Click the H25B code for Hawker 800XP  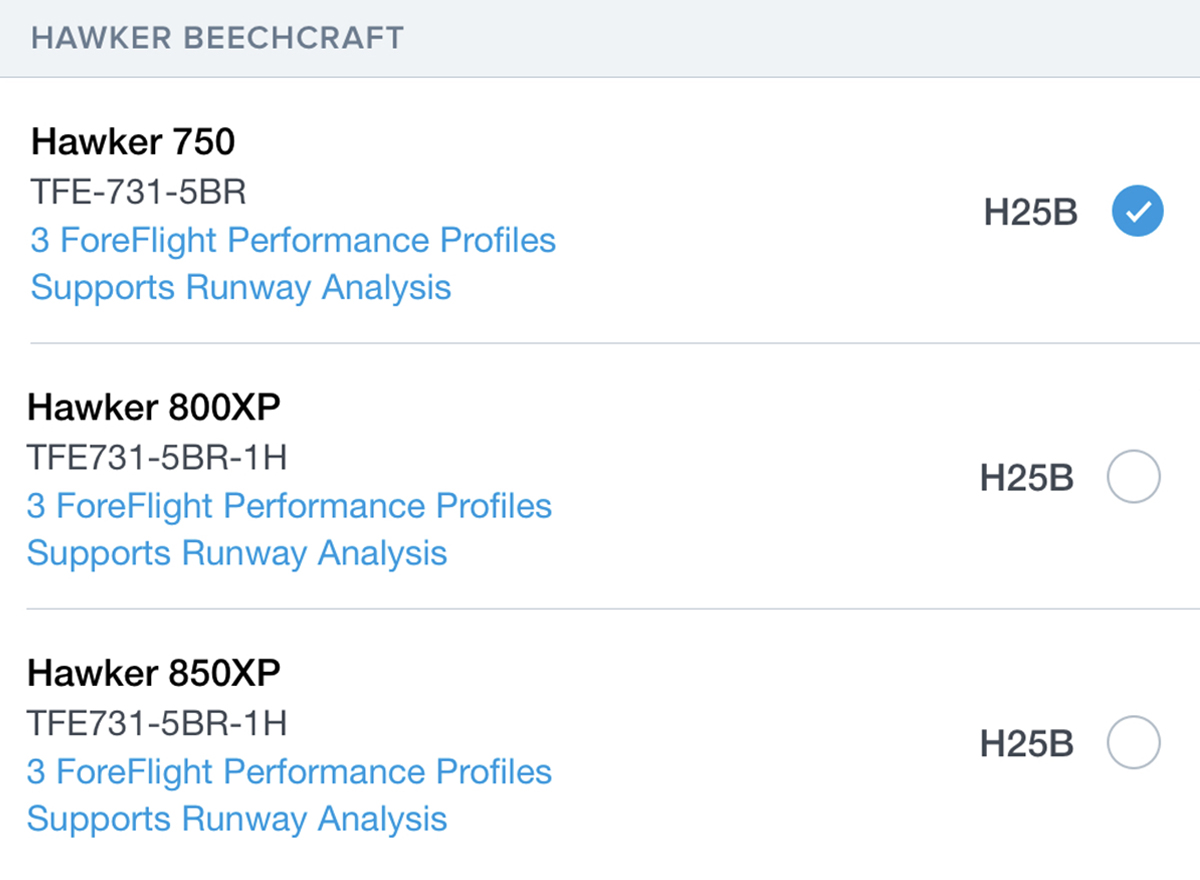pyautogui.click(x=1027, y=478)
